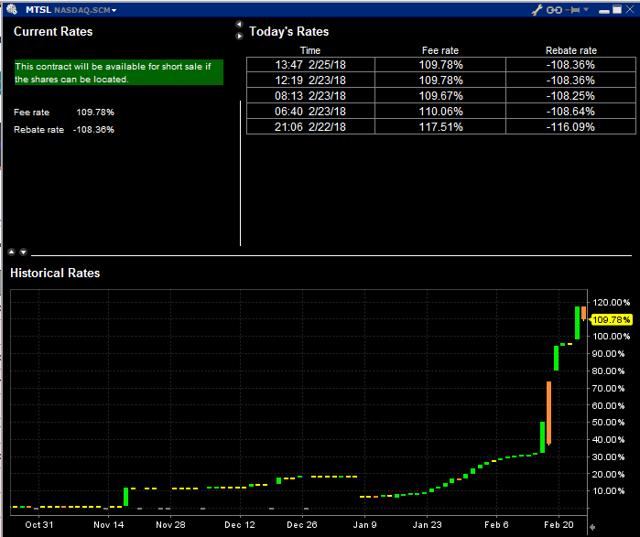Click the tall green bar from 100% to 117%
640x537 pixels.
(577, 323)
